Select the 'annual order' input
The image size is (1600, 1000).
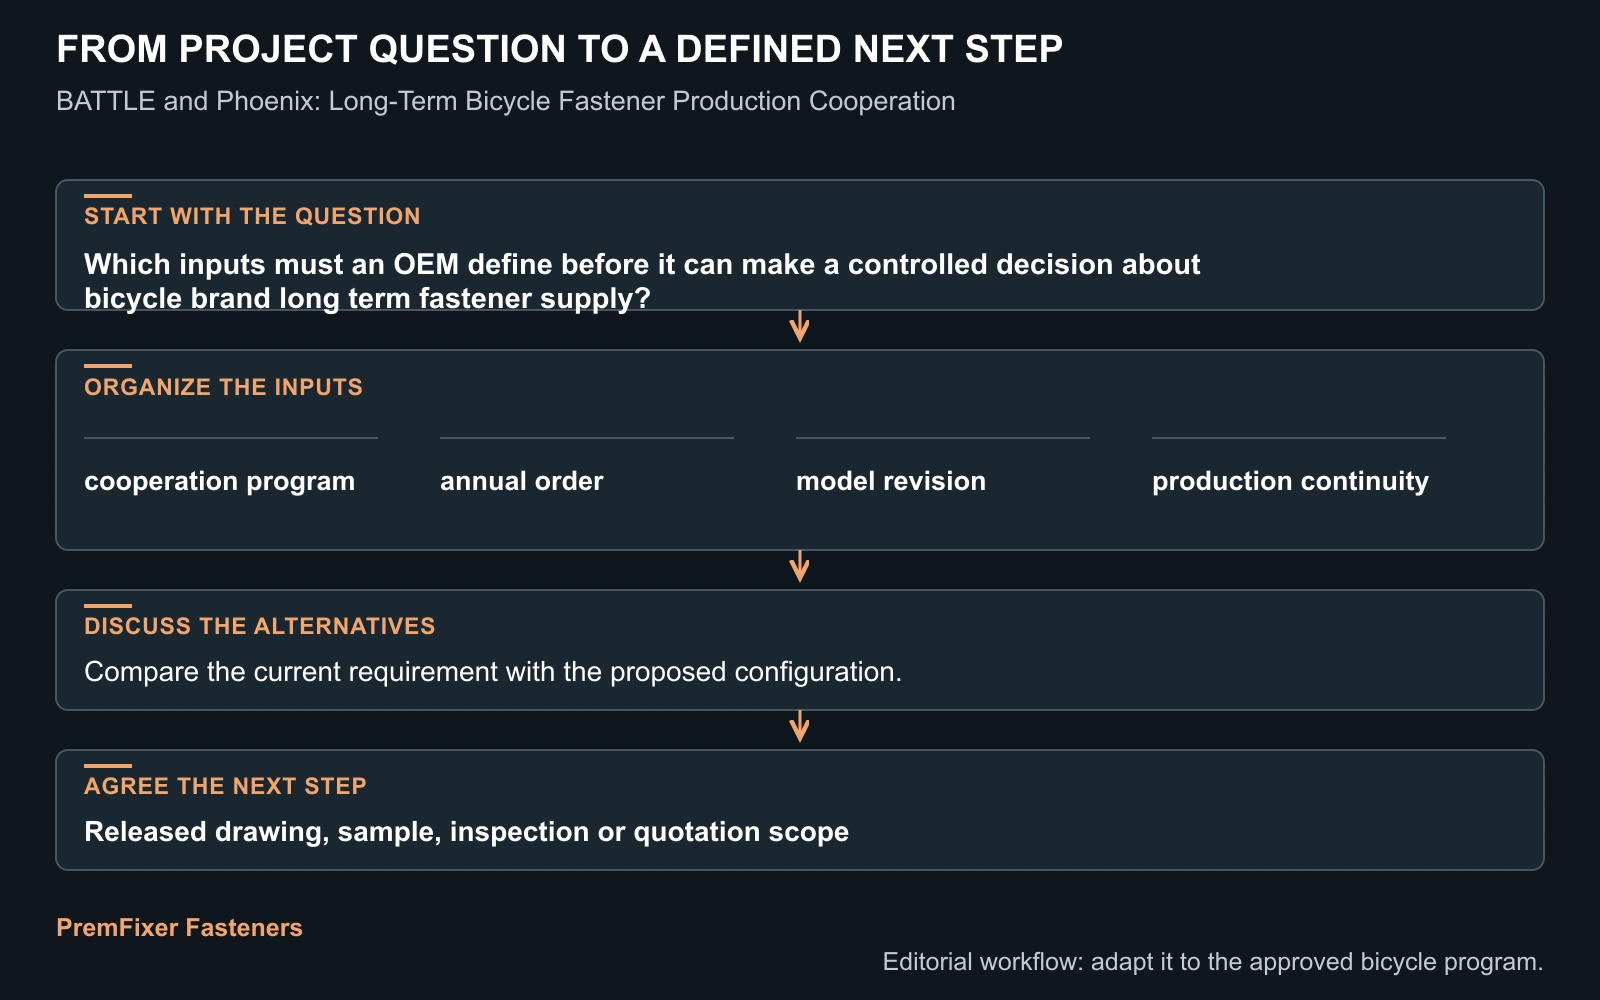coord(521,481)
